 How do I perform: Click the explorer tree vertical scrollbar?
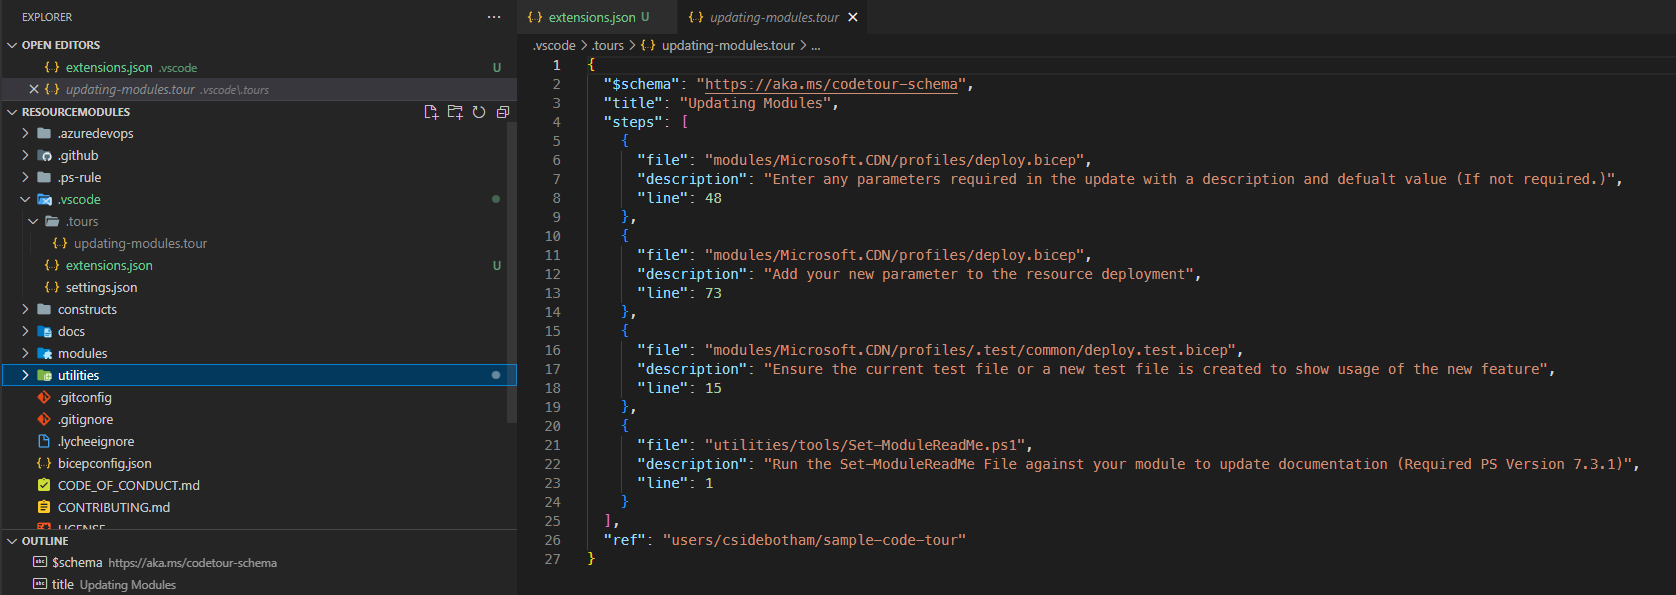coord(512,273)
